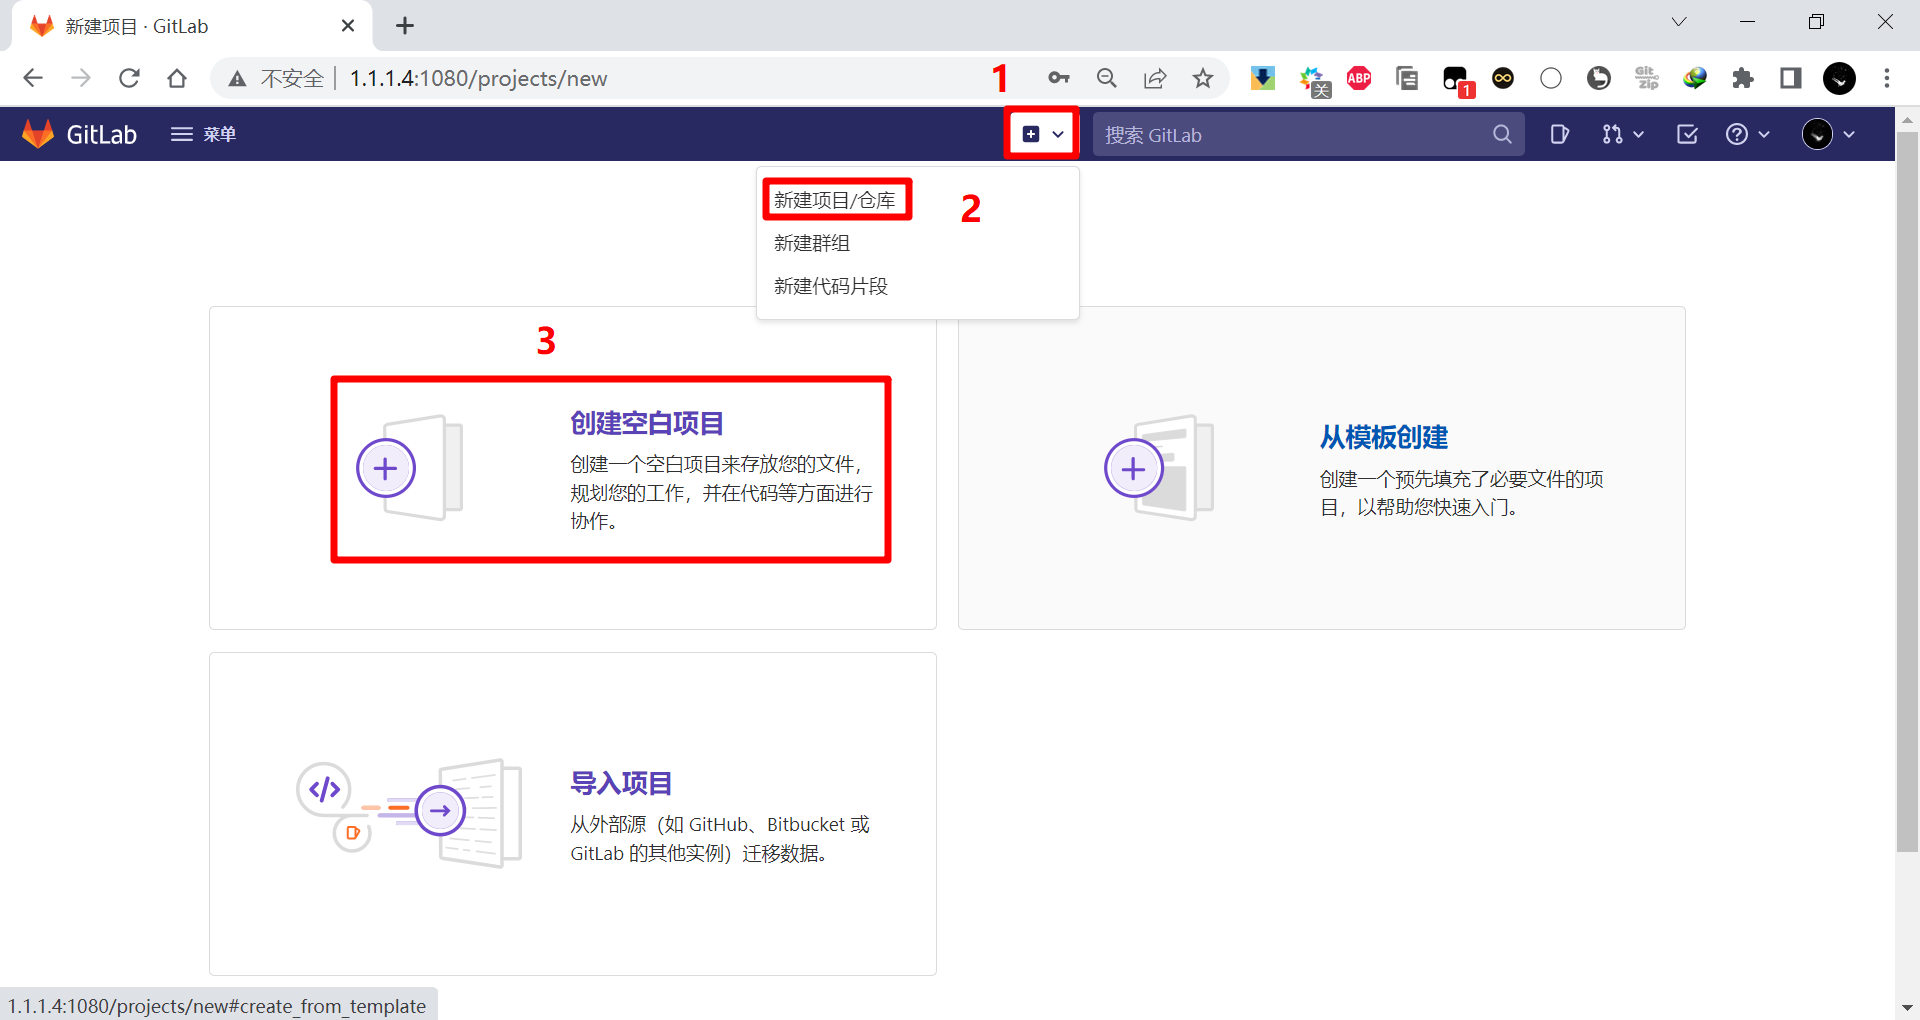
Task: Open the issues icon in navbar
Action: (1559, 134)
